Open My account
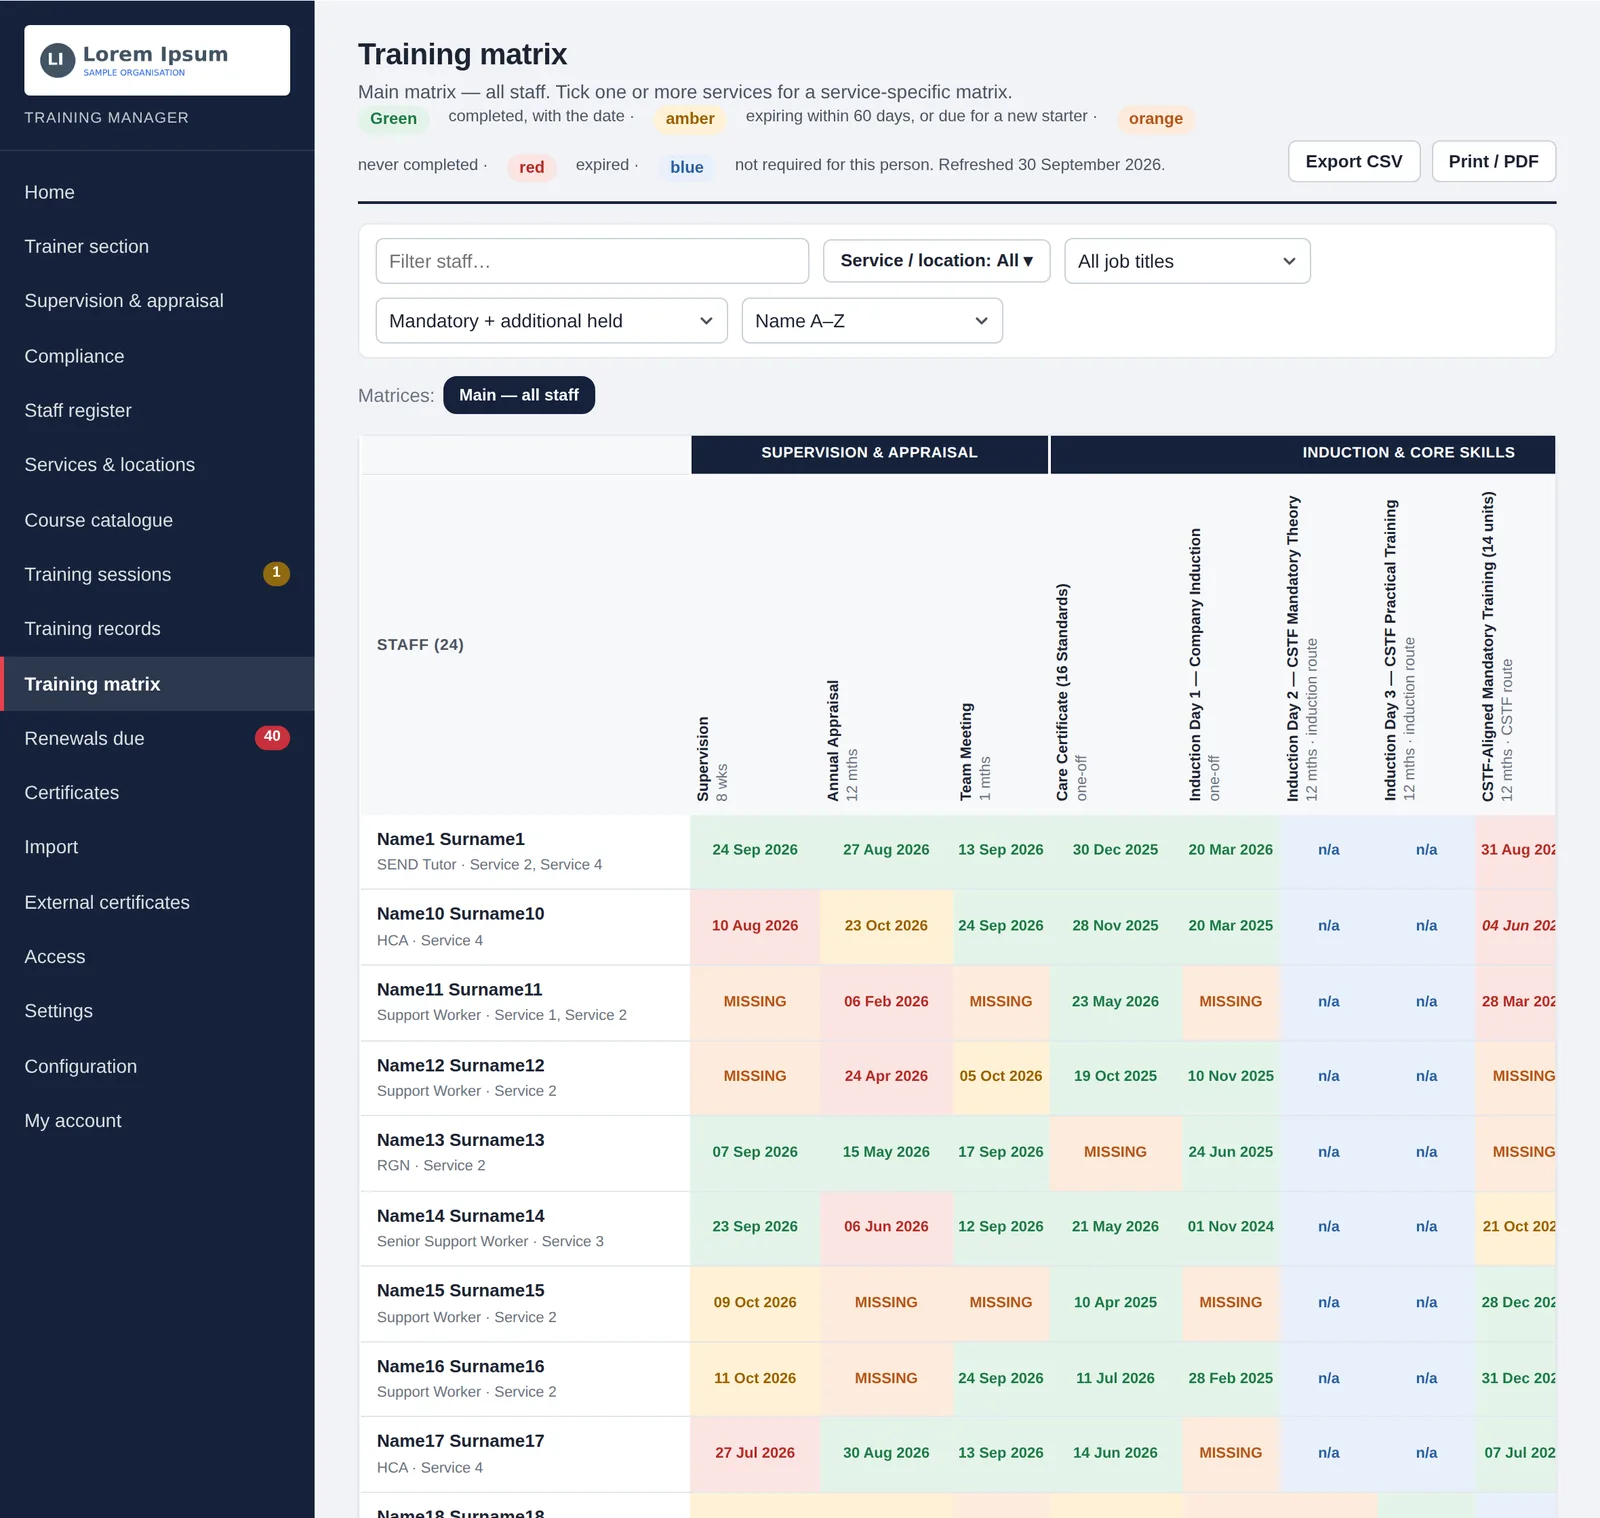The width and height of the screenshot is (1600, 1518). [157, 1121]
